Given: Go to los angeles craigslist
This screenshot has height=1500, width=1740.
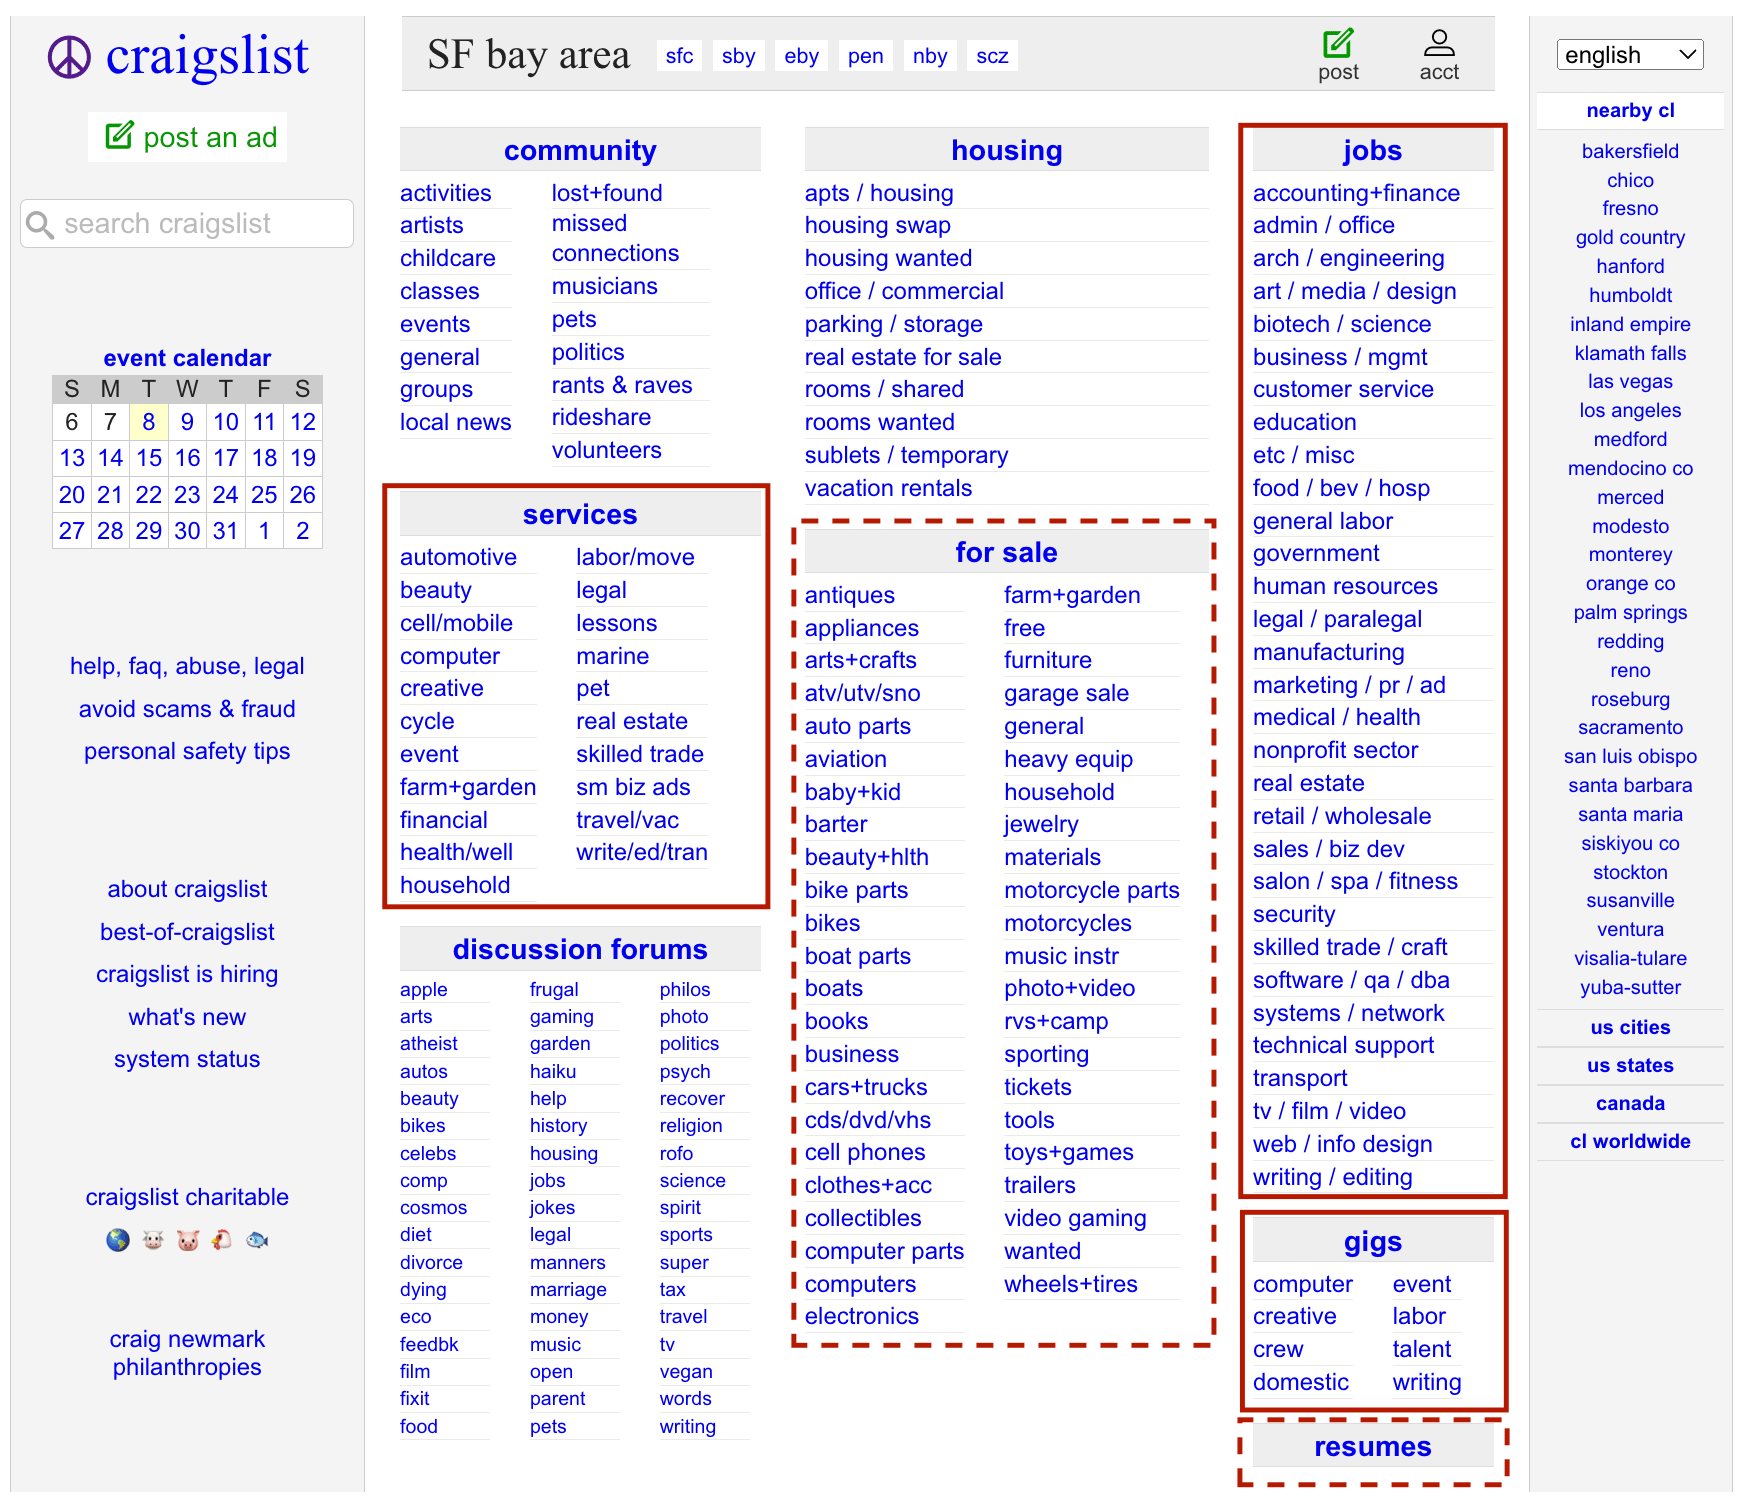Looking at the screenshot, I should click(x=1630, y=410).
